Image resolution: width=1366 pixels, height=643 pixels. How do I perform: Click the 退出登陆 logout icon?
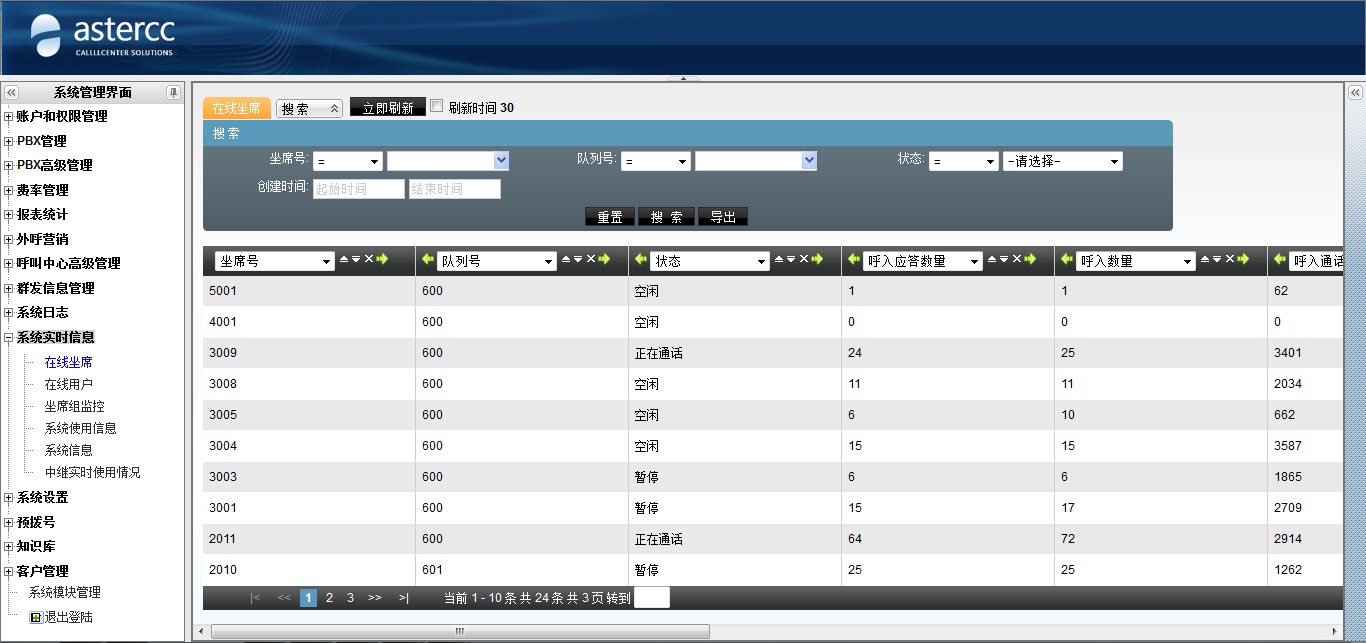coord(36,617)
